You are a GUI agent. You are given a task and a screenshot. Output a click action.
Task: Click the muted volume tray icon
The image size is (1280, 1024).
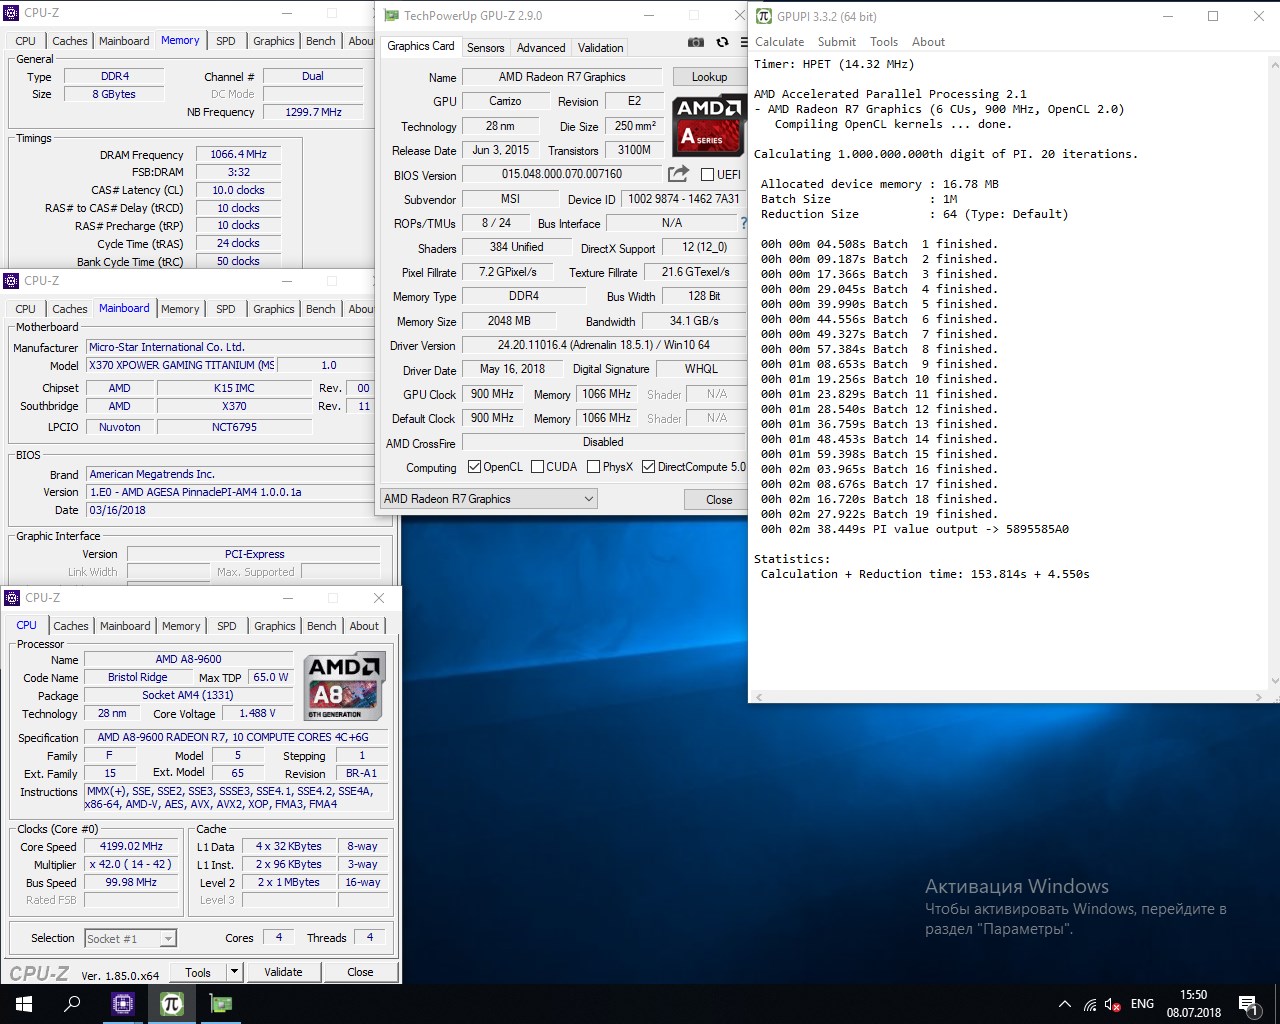1113,1004
